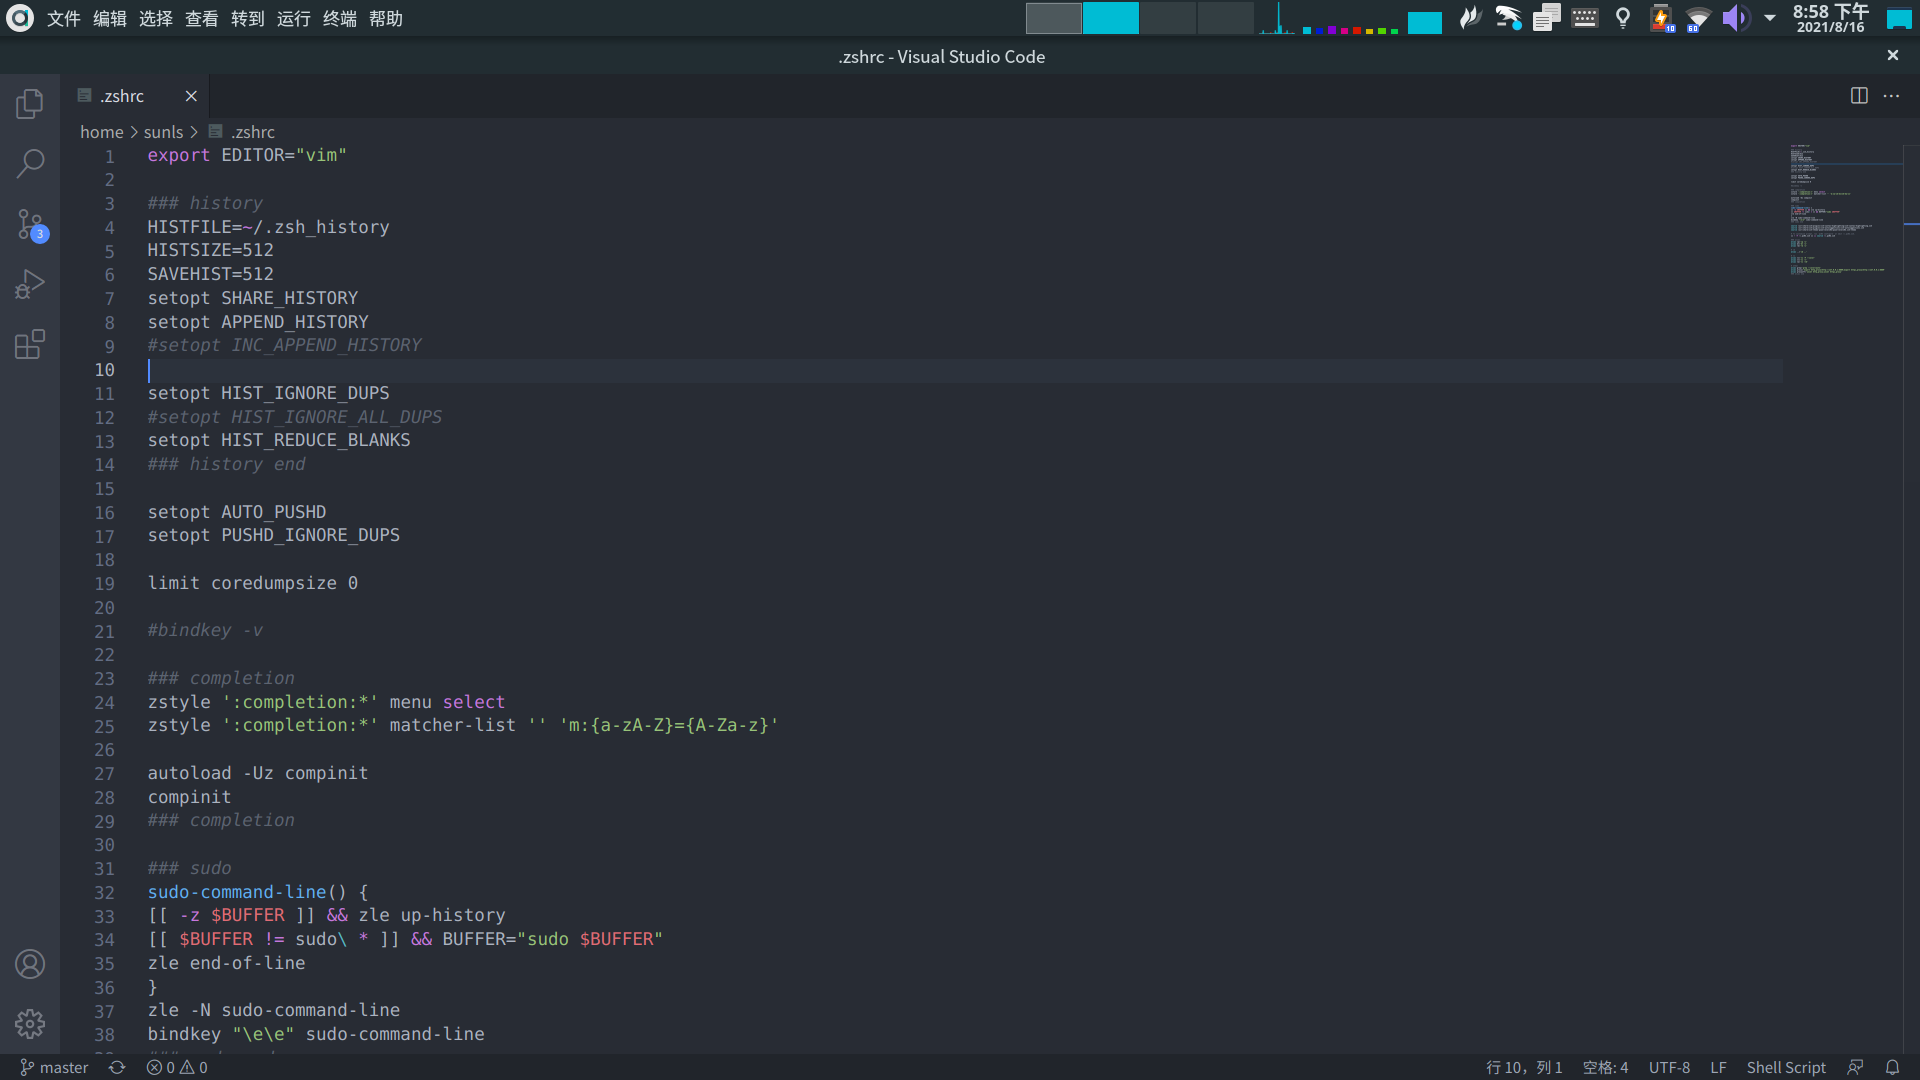Select the 编辑 menu item
Image resolution: width=1920 pixels, height=1080 pixels.
coord(111,18)
